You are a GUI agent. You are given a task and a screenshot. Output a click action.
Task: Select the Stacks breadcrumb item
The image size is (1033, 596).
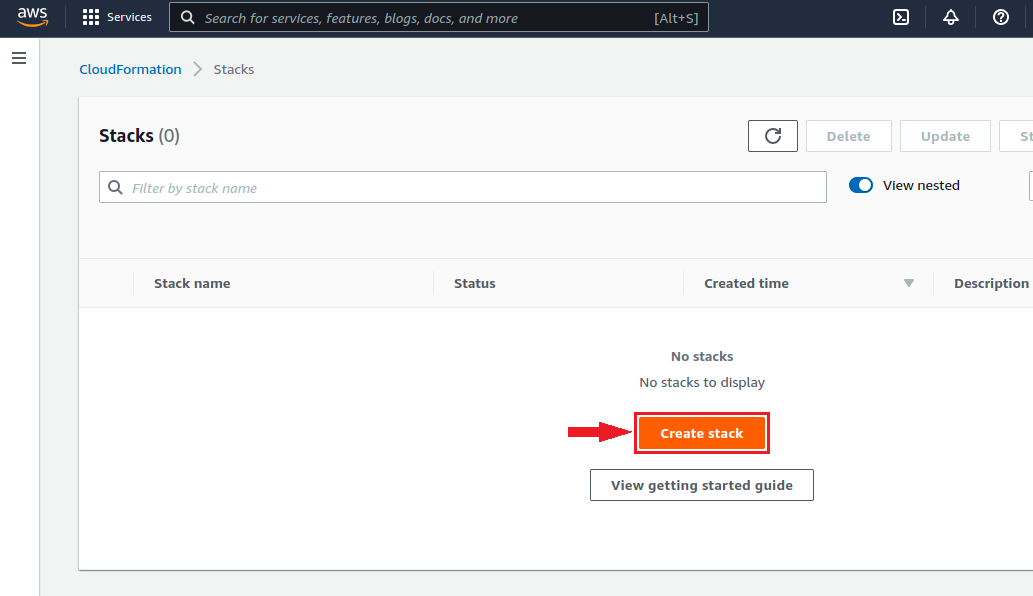pyautogui.click(x=234, y=69)
